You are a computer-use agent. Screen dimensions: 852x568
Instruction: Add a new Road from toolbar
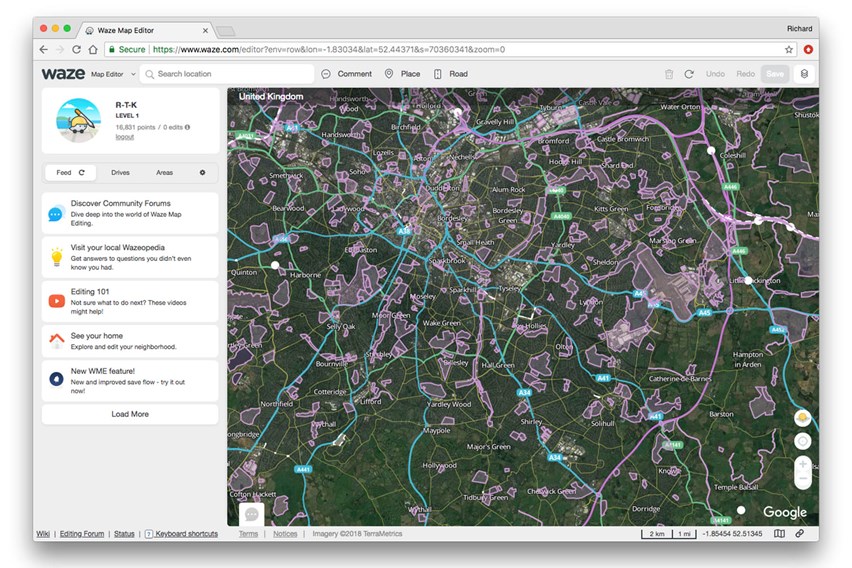click(450, 74)
